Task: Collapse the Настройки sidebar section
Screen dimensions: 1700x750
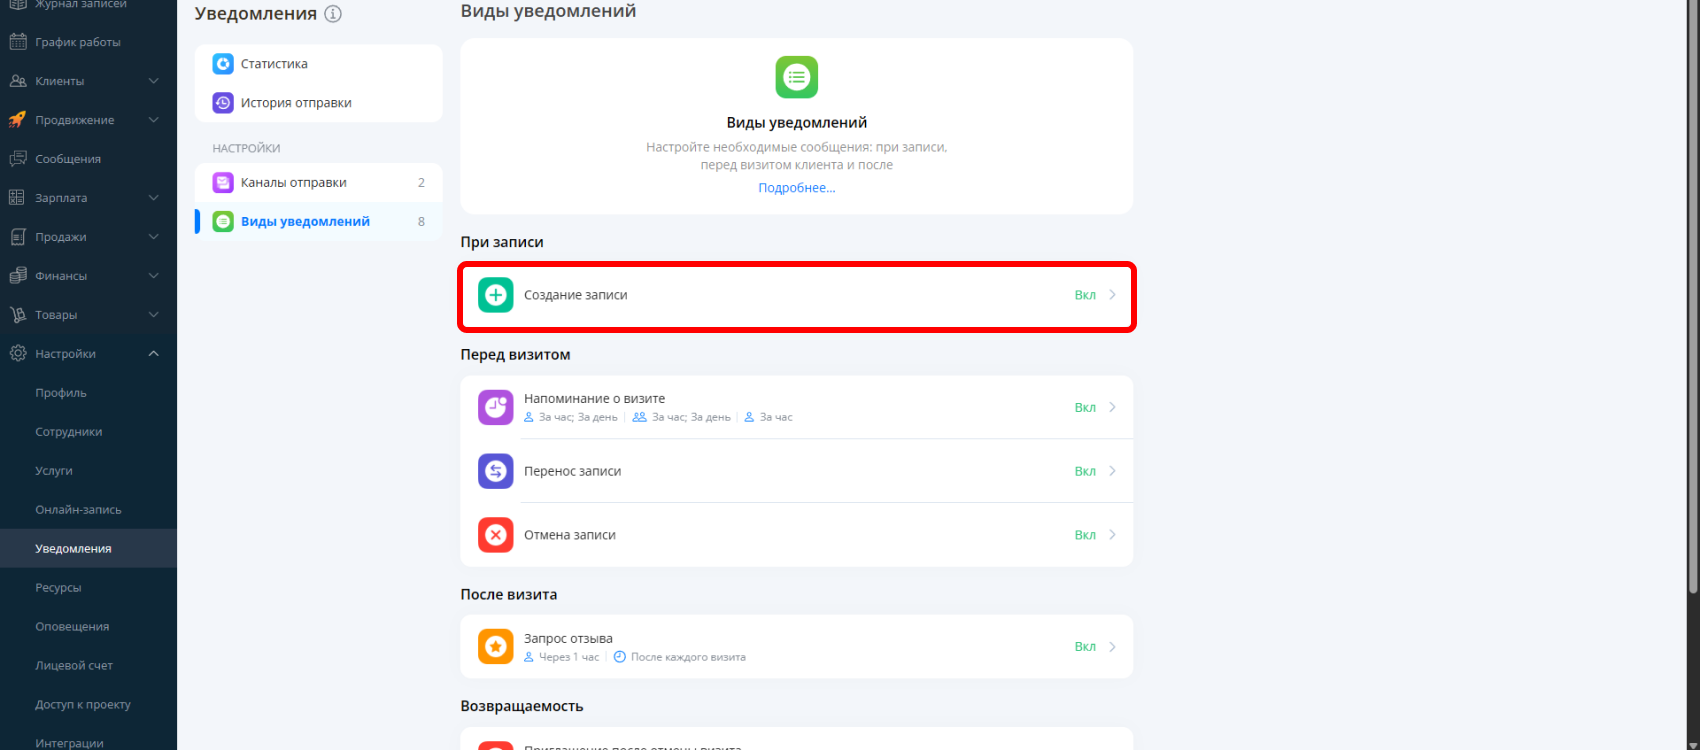Action: (153, 354)
